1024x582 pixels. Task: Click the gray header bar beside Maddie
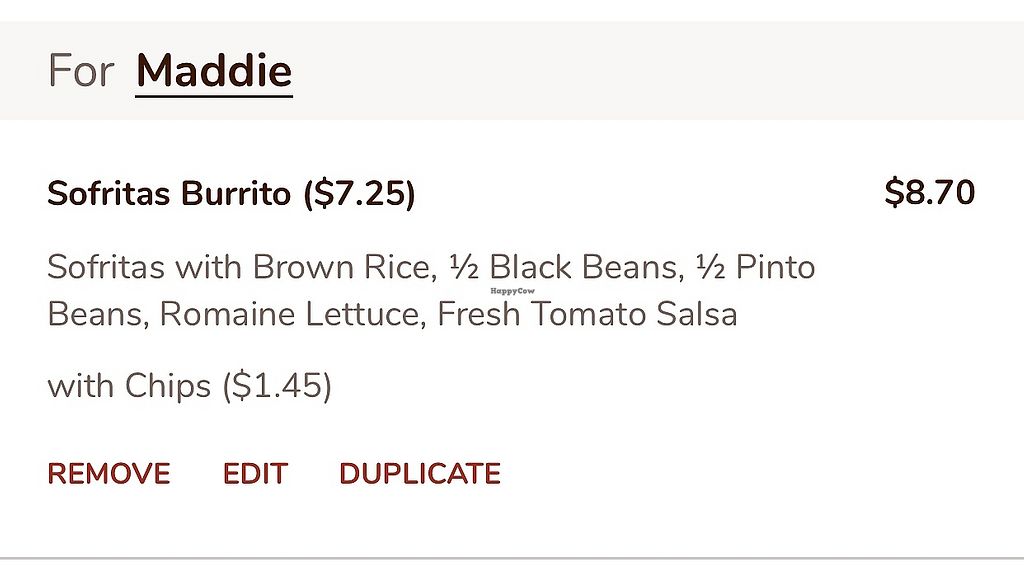coord(650,72)
